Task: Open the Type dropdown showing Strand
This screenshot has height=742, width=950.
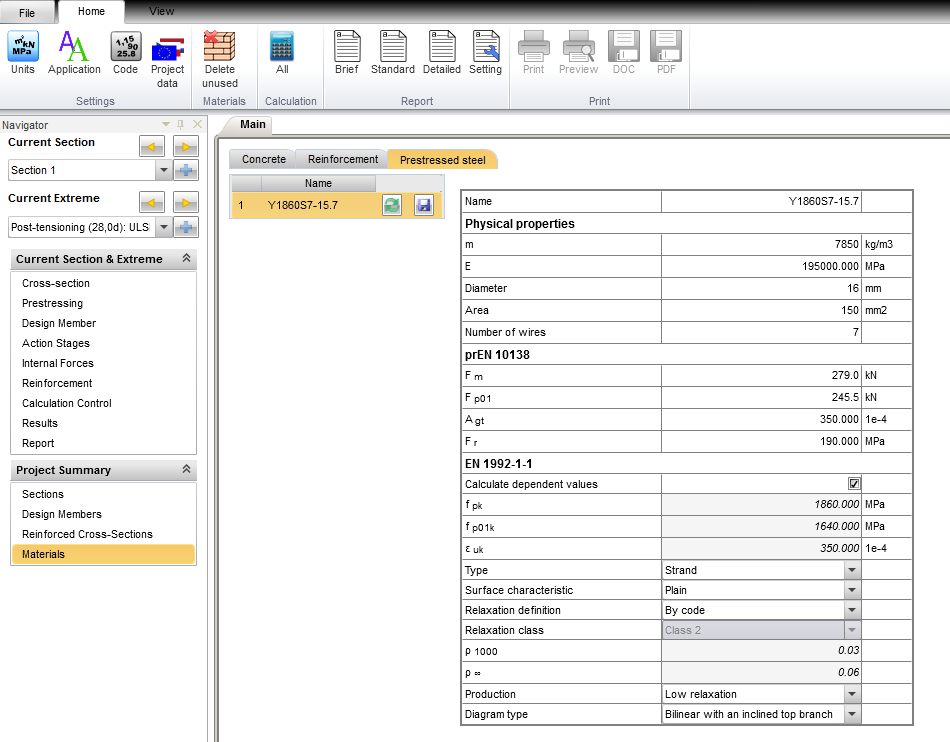Action: (x=851, y=570)
